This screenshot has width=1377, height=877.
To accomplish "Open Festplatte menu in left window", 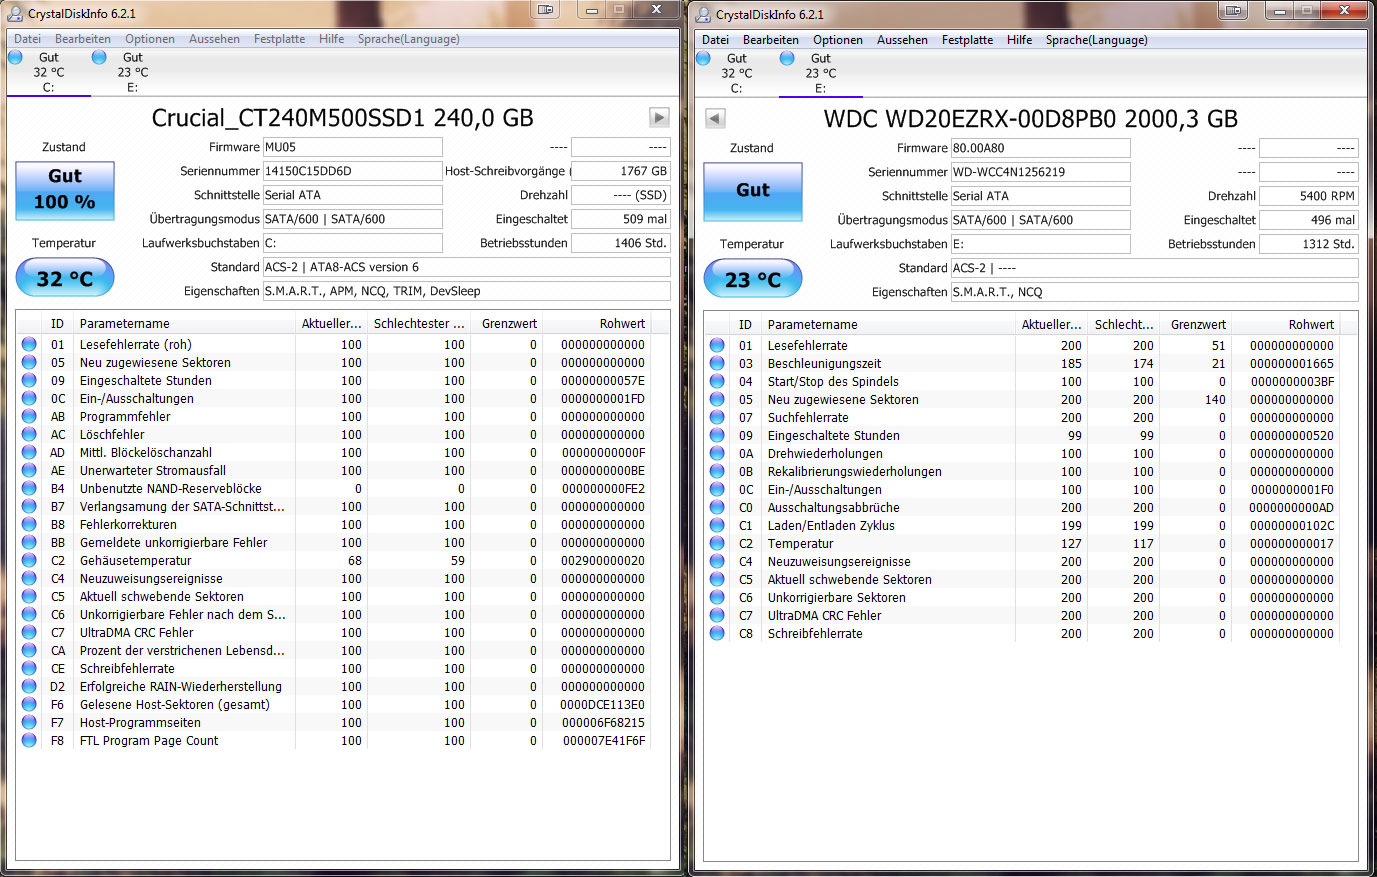I will tap(280, 39).
